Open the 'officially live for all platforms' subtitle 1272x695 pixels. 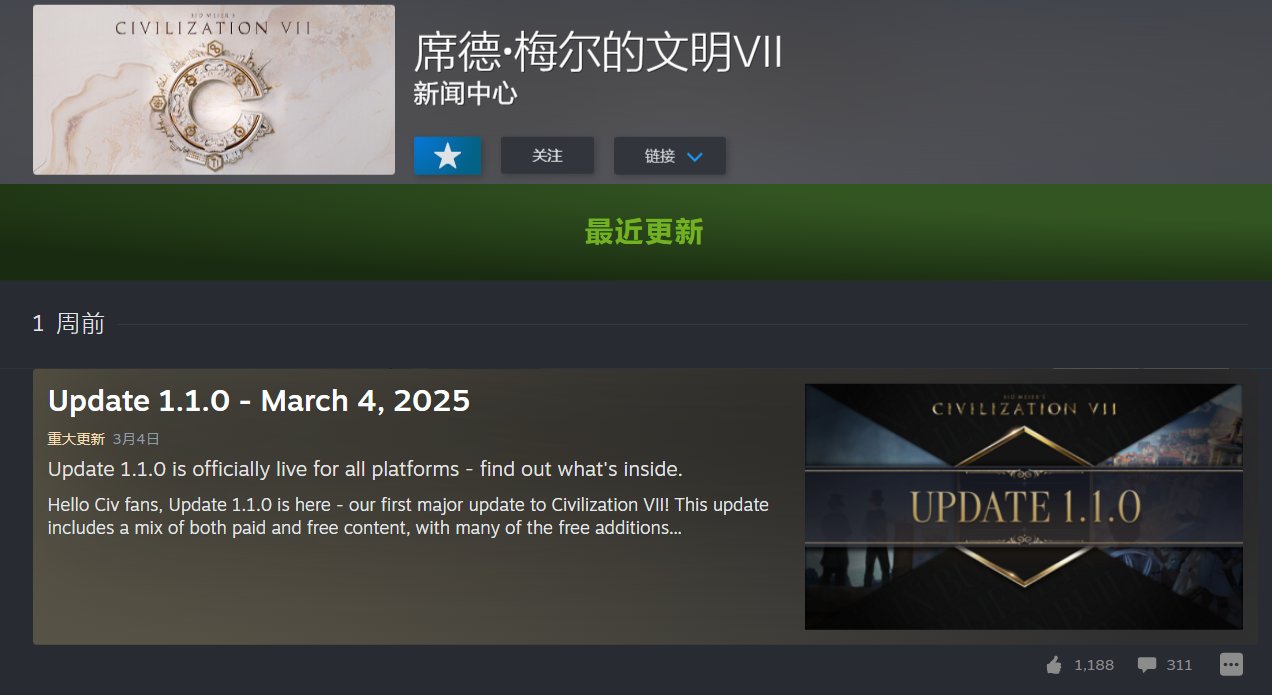click(x=365, y=469)
